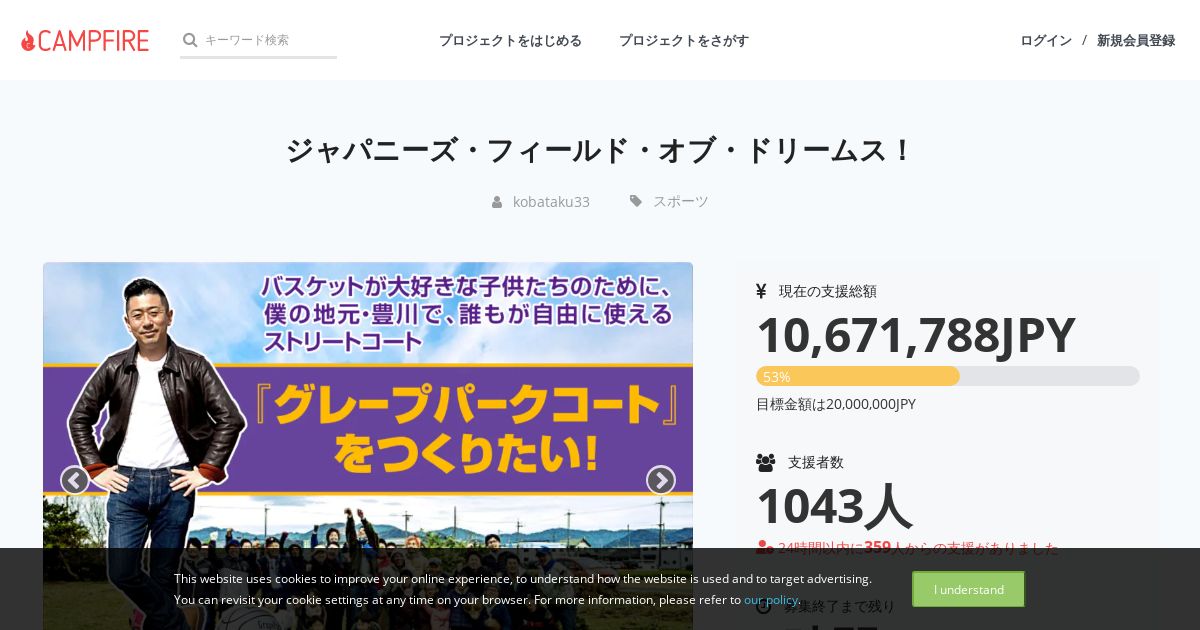
Task: Click the project title ジャパニーズ・フィールド・オブ・ドリームス！
Action: pos(600,151)
